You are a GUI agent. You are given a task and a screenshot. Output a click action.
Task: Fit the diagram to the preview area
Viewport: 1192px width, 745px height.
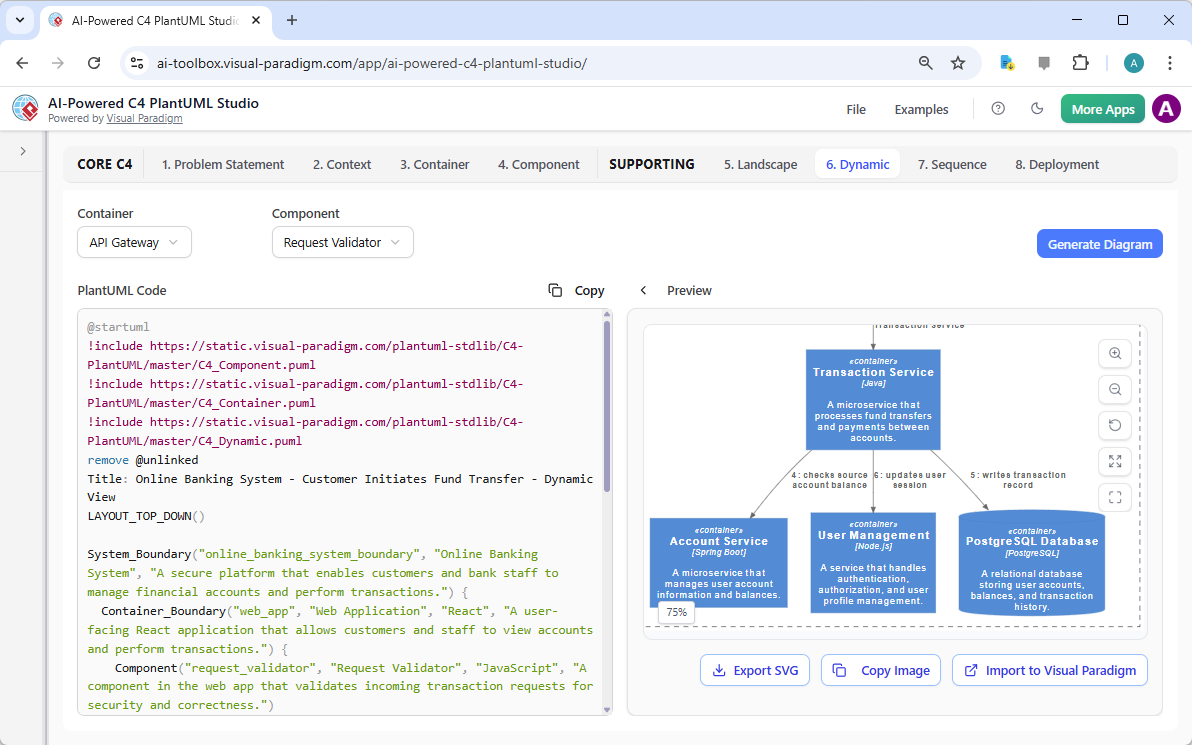[x=1114, y=461]
